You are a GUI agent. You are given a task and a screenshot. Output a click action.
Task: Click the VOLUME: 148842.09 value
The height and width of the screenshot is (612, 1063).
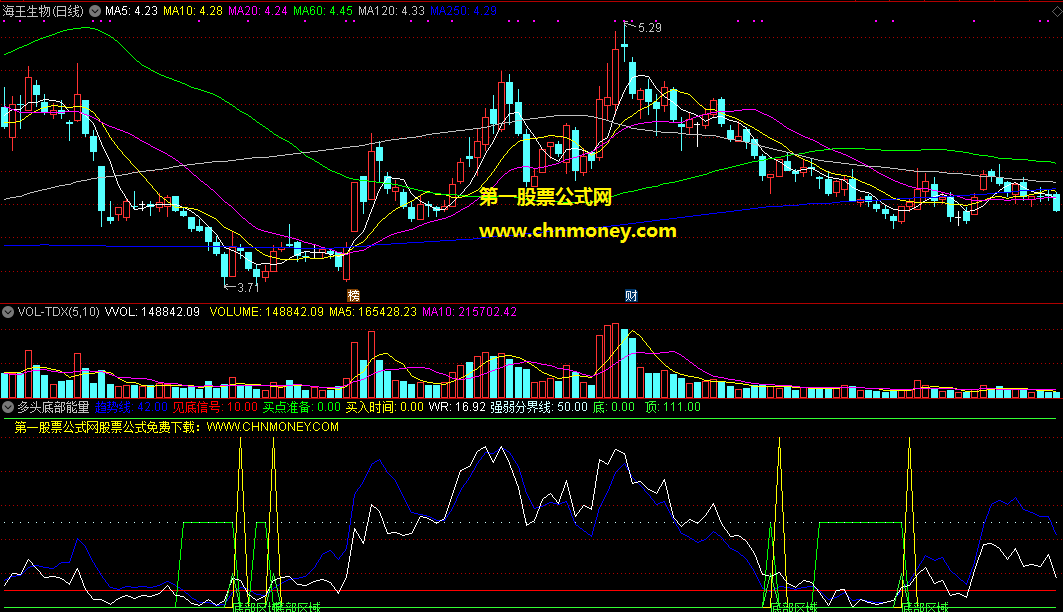coord(266,312)
